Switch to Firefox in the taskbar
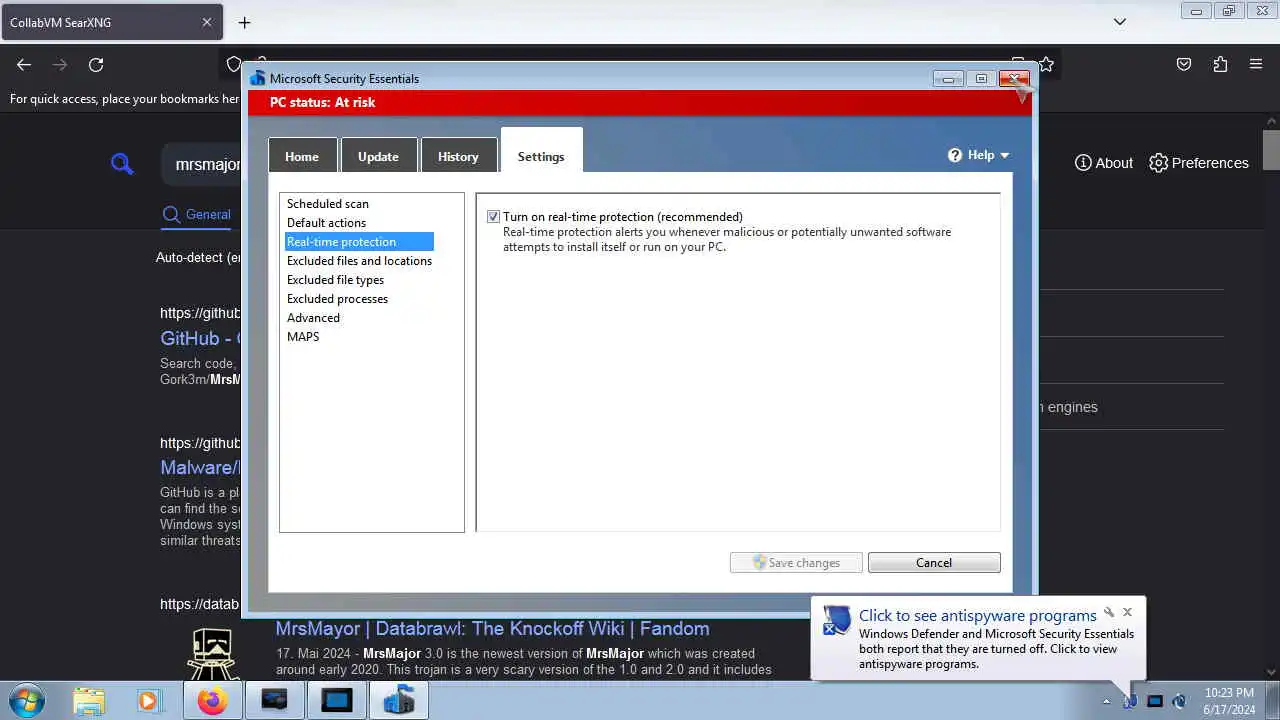The width and height of the screenshot is (1280, 720). [212, 700]
